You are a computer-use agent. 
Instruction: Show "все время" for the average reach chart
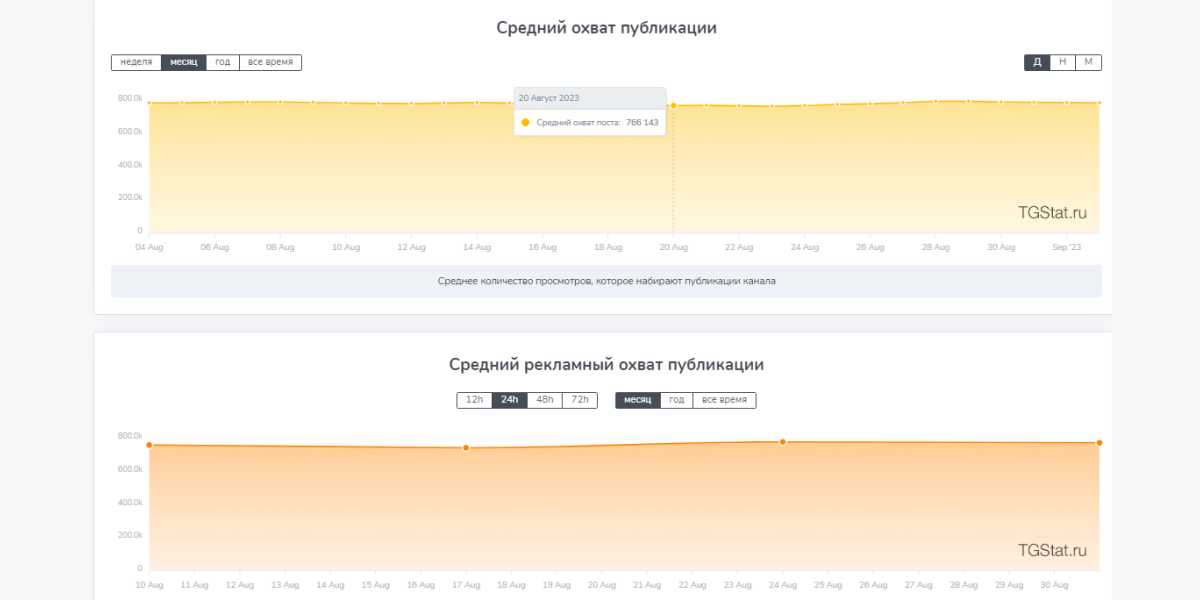270,62
